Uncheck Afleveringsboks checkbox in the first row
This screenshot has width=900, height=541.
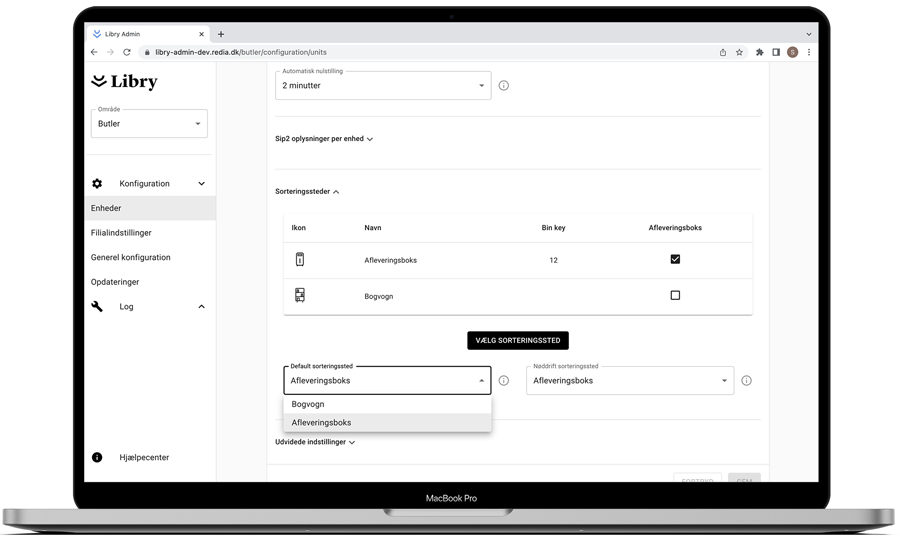[x=675, y=260]
